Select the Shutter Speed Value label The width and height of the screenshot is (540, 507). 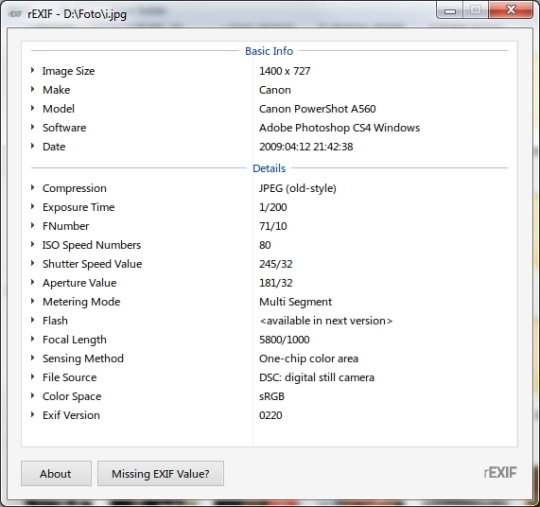pos(92,265)
